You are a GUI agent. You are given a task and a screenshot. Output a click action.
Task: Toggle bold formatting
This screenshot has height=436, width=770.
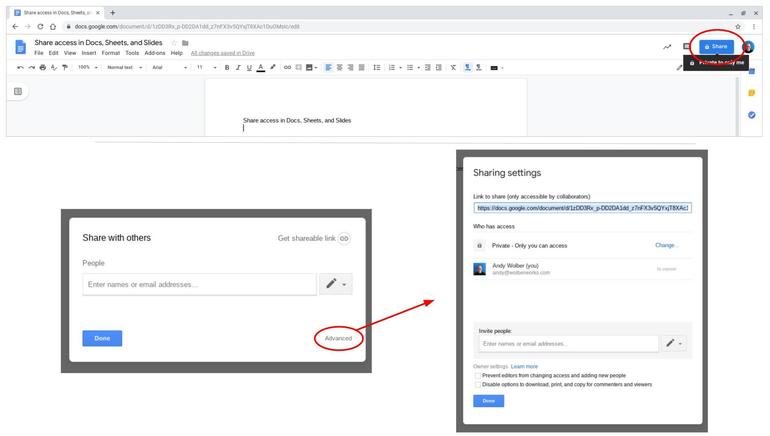pos(226,67)
